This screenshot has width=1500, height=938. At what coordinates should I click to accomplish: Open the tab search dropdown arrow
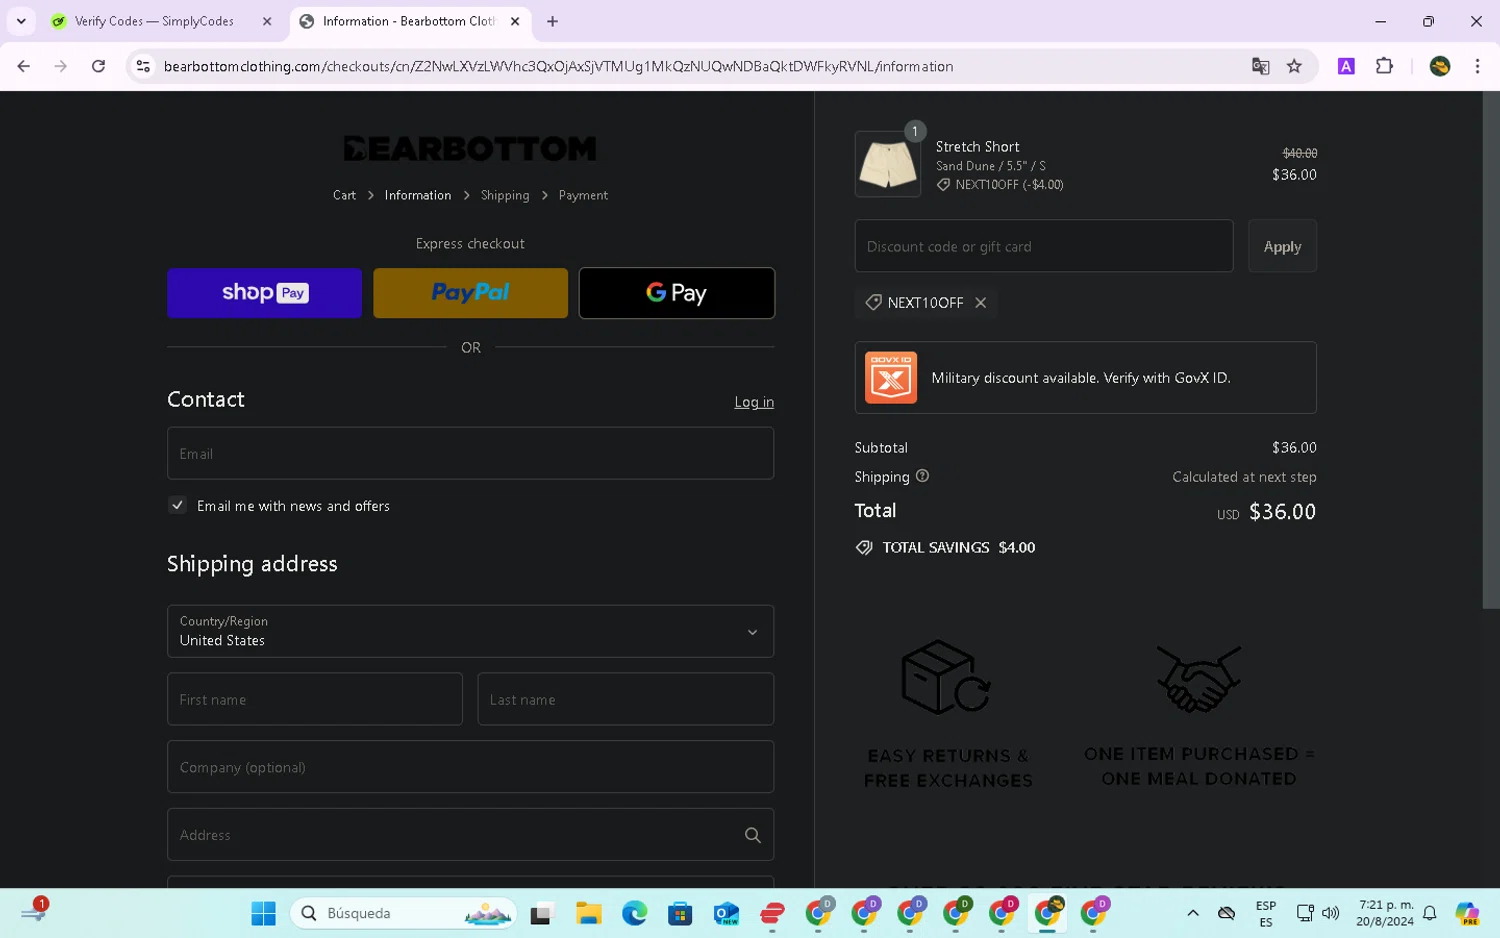(x=21, y=21)
